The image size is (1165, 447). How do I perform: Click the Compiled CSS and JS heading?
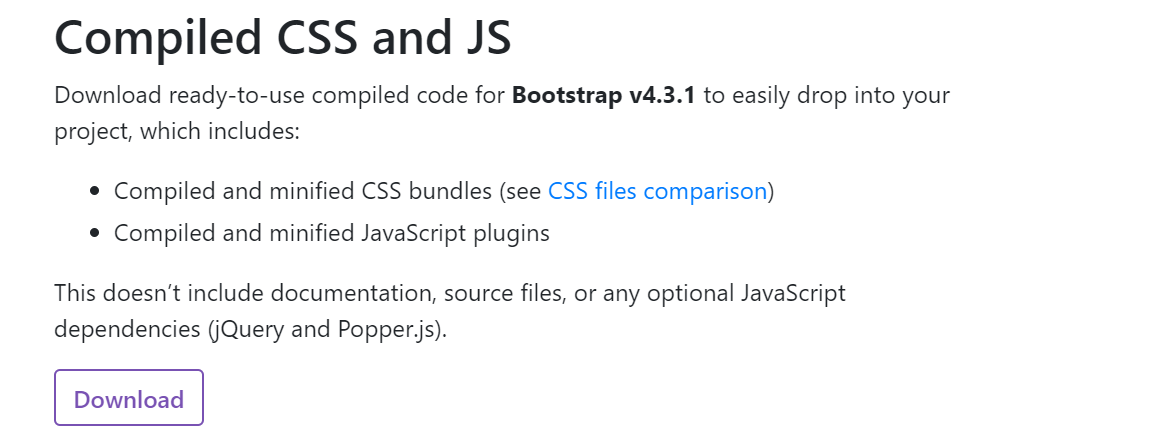click(x=283, y=37)
